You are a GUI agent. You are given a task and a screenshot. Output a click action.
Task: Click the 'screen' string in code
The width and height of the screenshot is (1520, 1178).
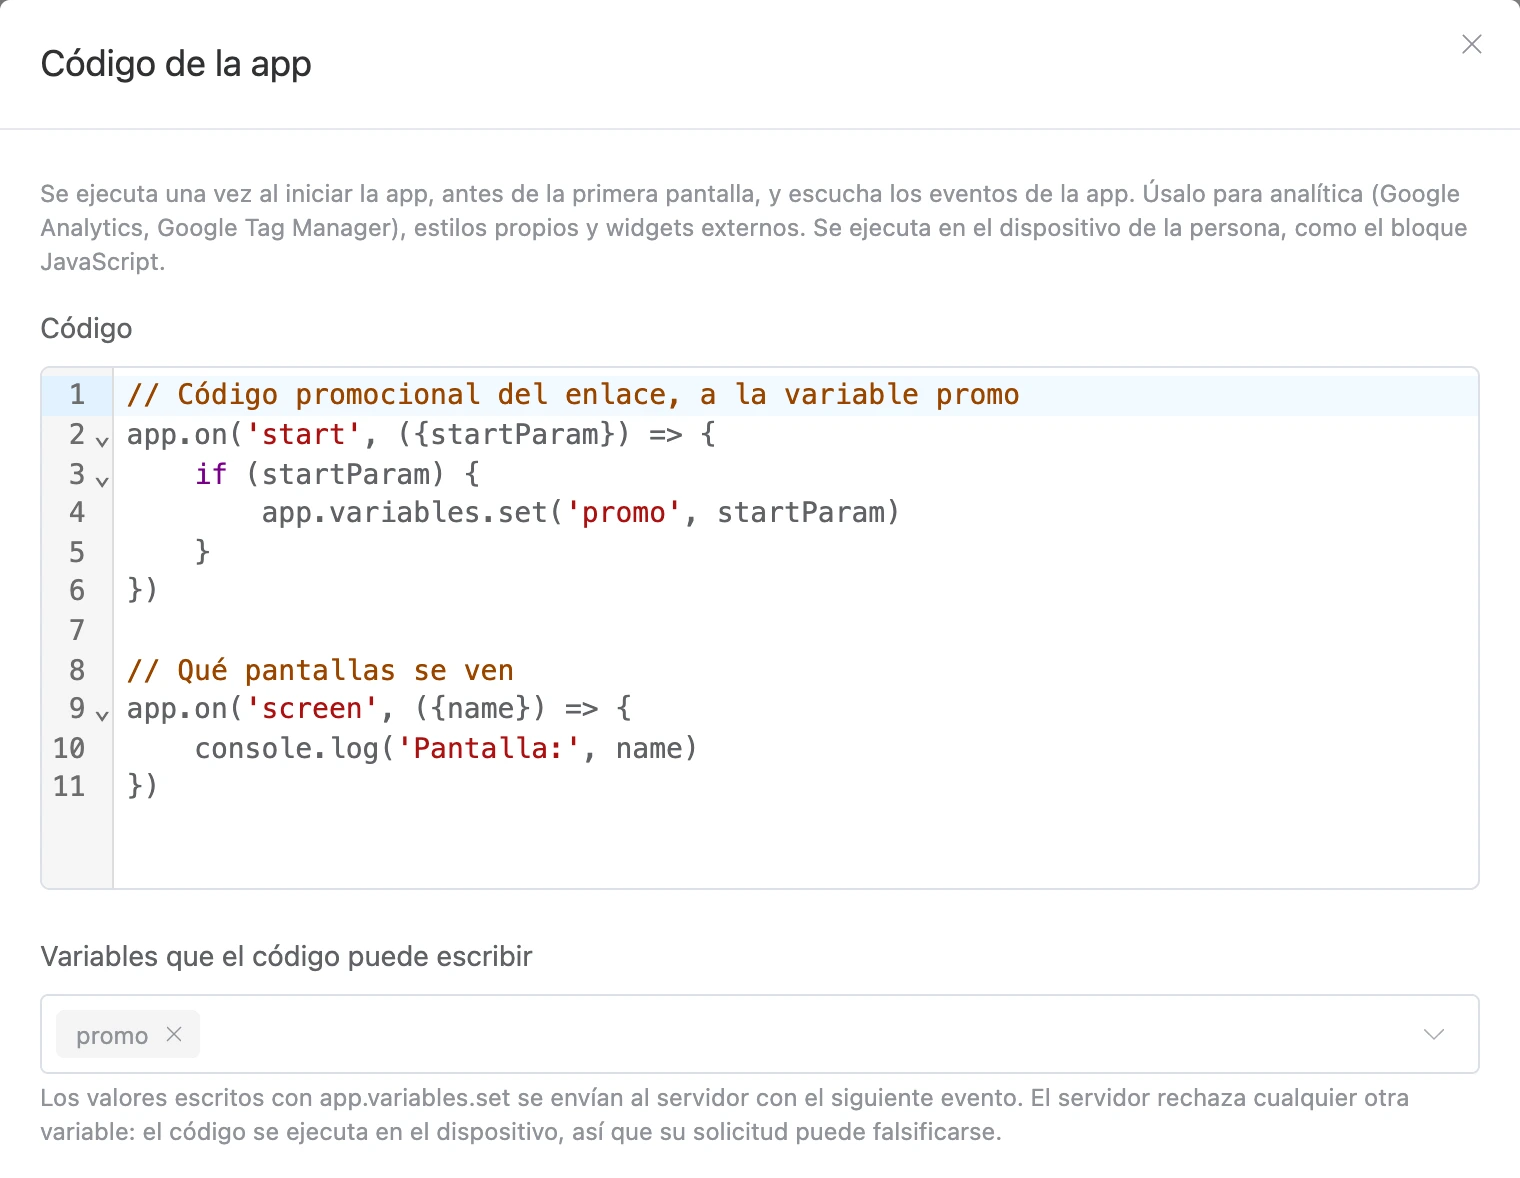pyautogui.click(x=312, y=708)
